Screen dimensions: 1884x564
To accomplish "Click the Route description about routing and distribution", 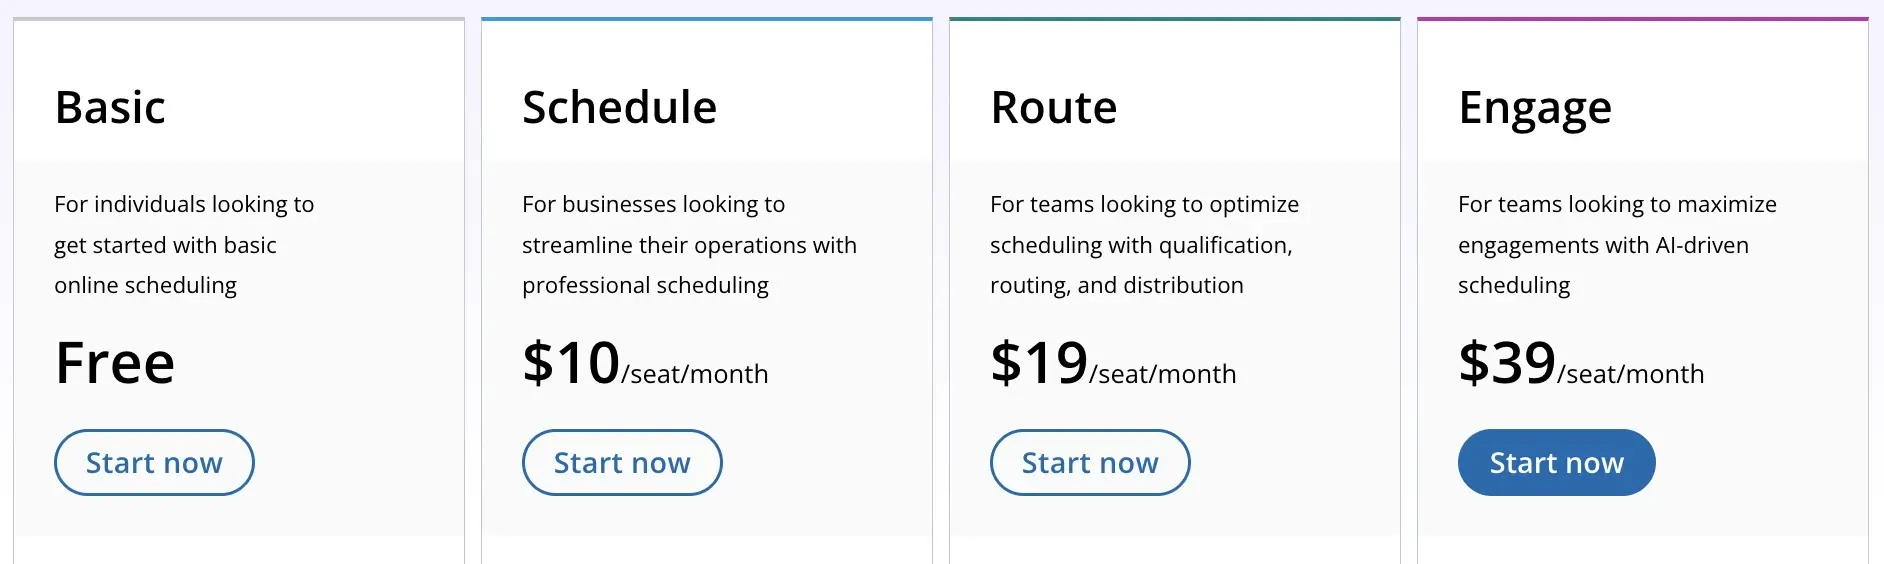I will pyautogui.click(x=1144, y=245).
